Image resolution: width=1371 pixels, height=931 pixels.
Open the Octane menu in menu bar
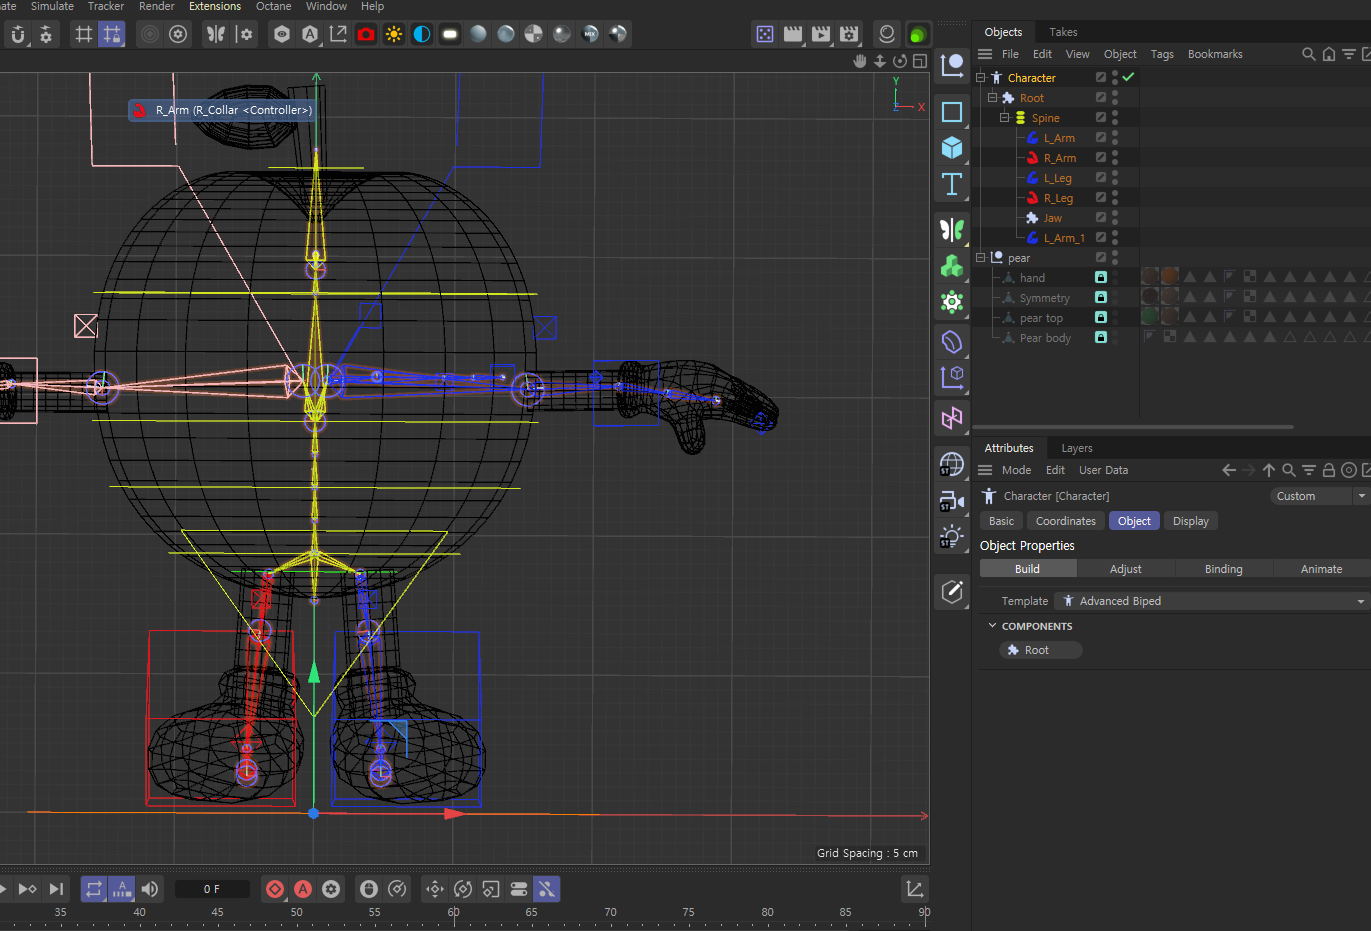(x=273, y=6)
